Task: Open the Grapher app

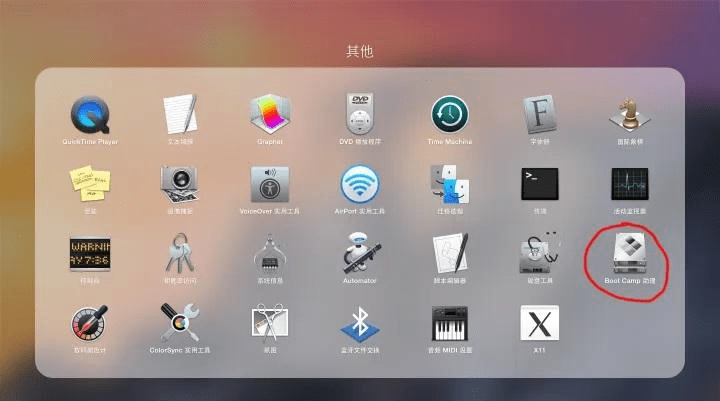Action: pos(270,114)
